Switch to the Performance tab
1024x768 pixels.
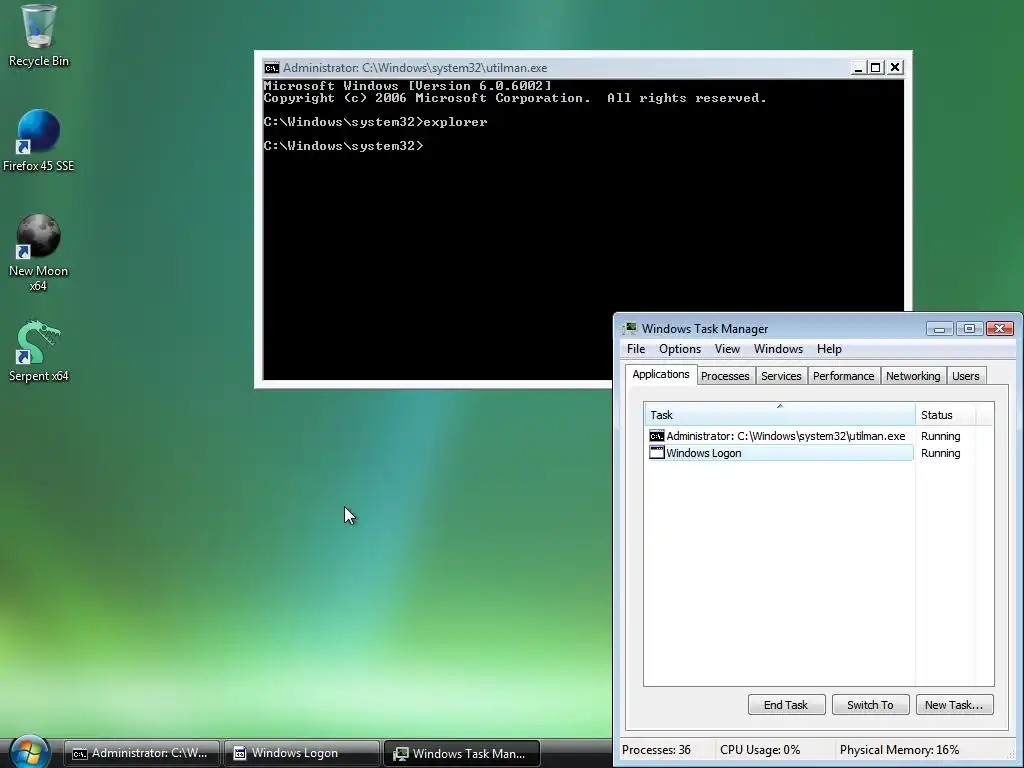pos(843,376)
